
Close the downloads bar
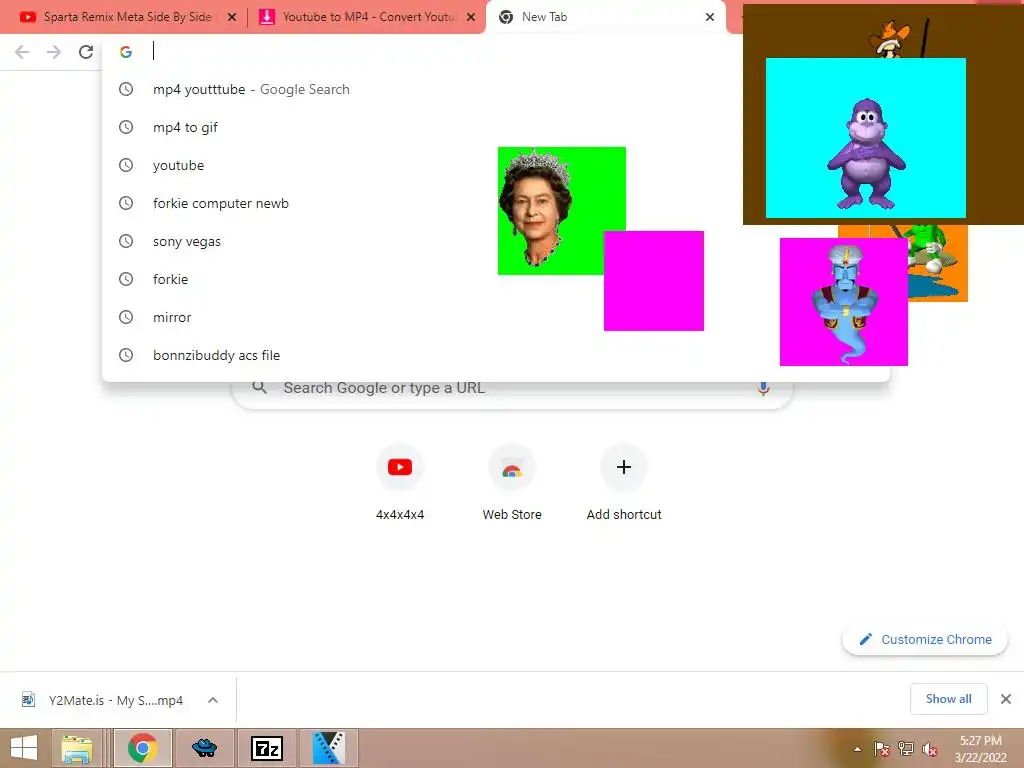(1006, 699)
